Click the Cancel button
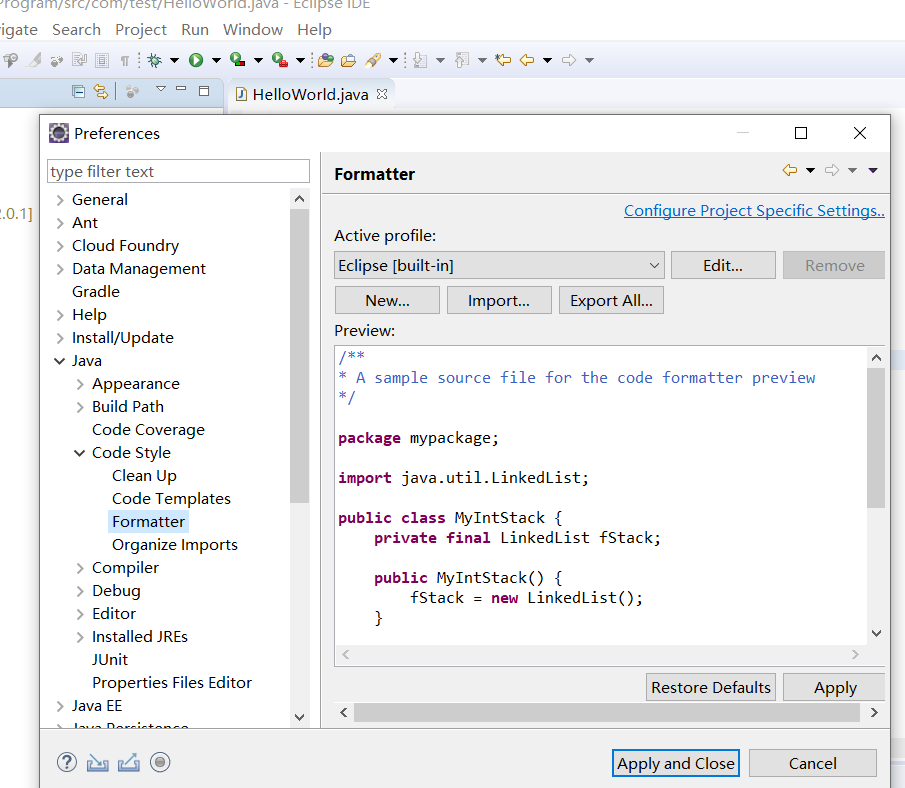Screen dimensions: 905x788 813,763
